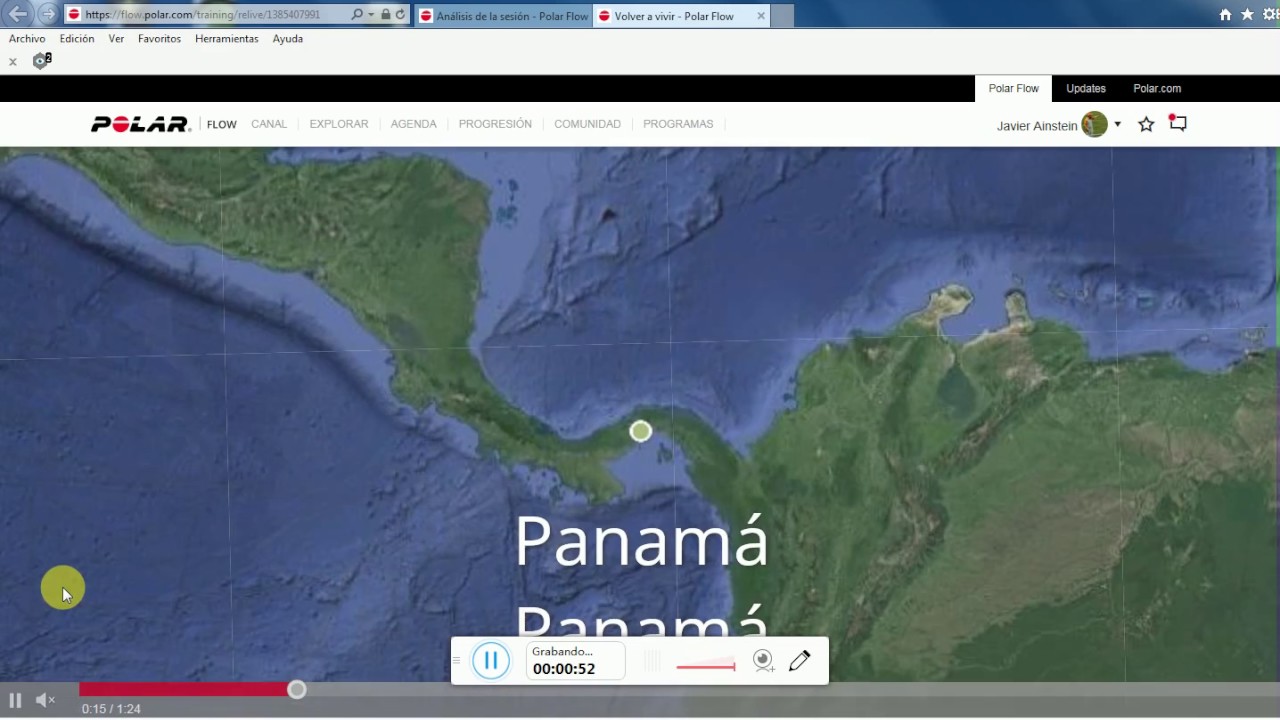1280x720 pixels.
Task: Switch to Análisis de la sesión tab
Action: 503,16
